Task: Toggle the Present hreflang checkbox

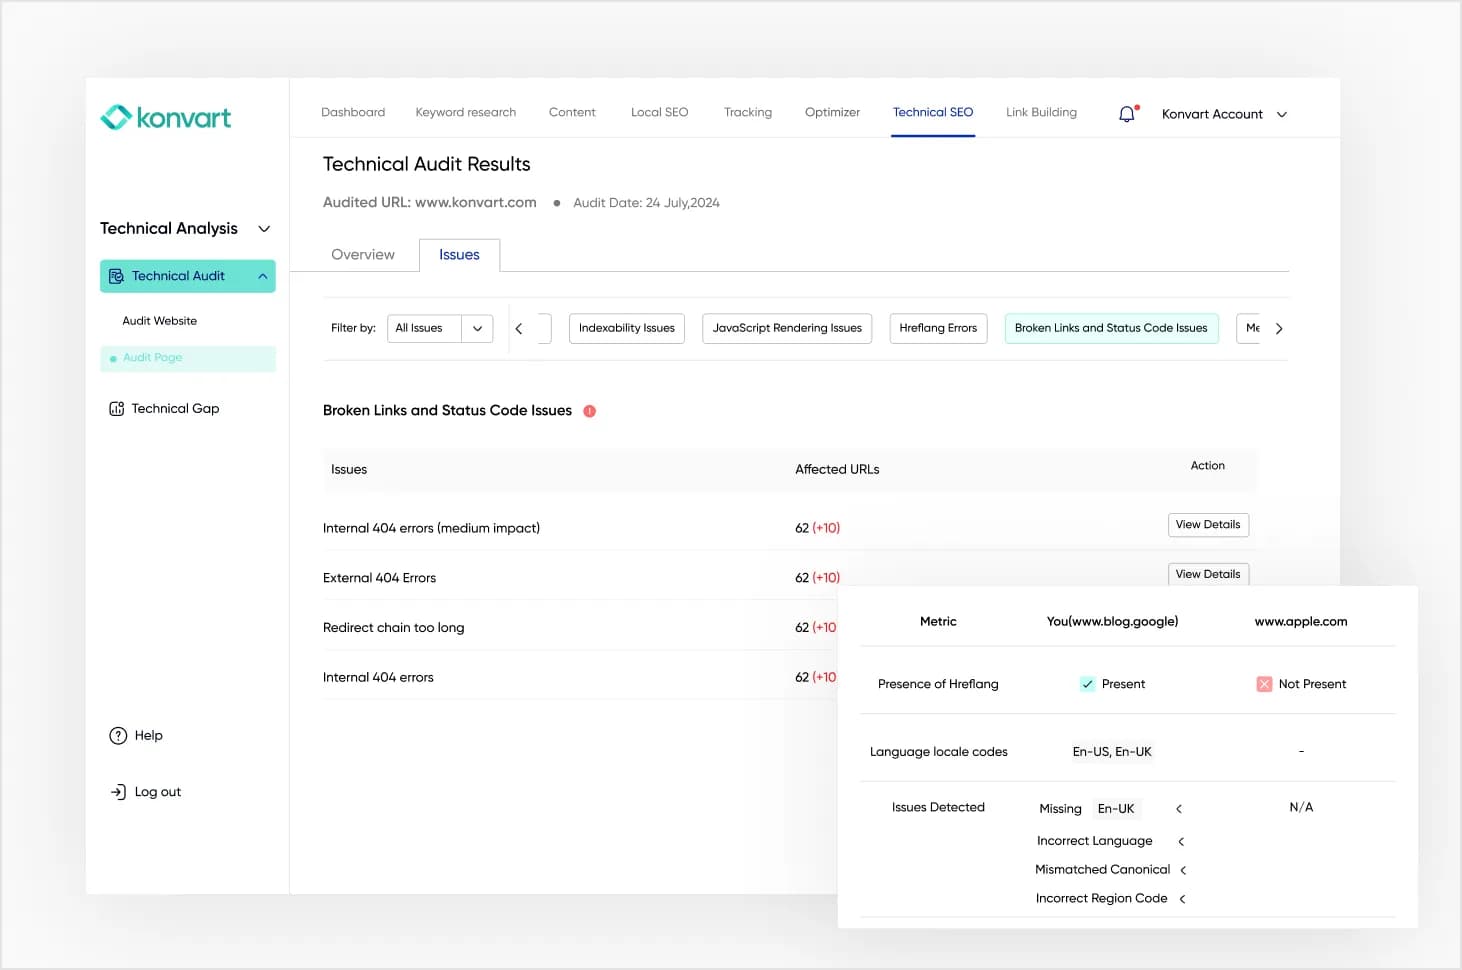Action: coord(1087,684)
